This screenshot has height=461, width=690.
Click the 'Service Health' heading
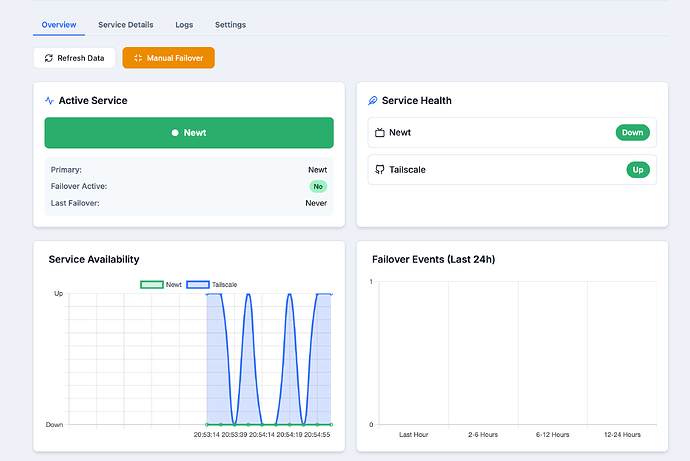417,101
